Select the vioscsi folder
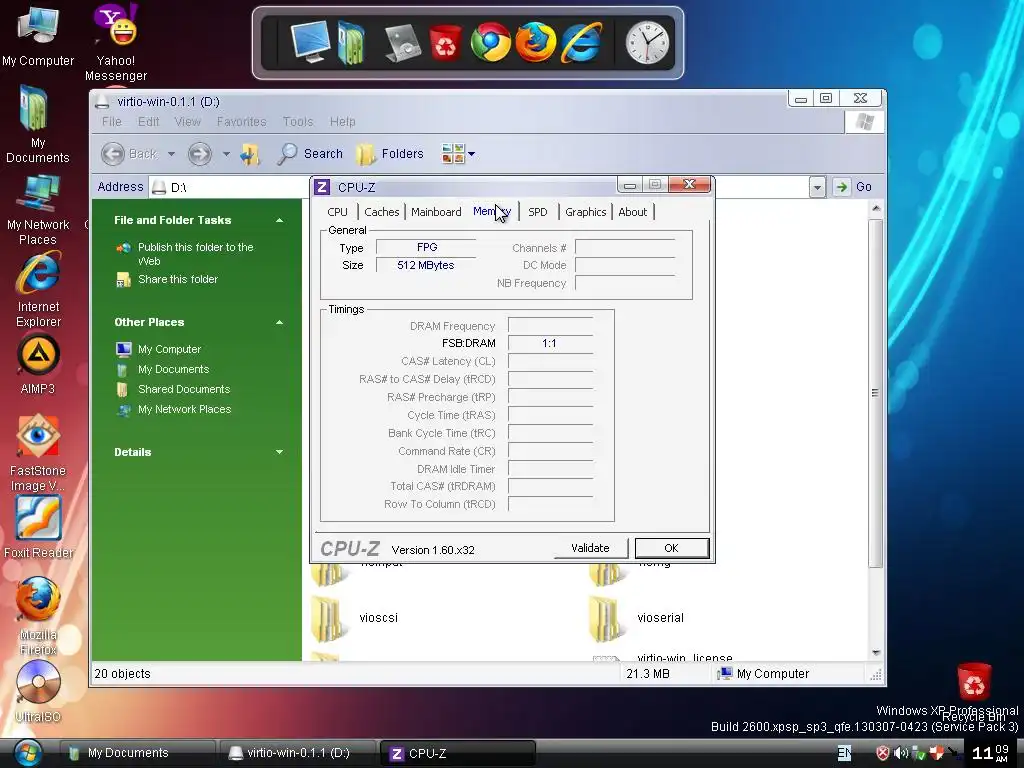This screenshot has width=1024, height=768. click(x=356, y=618)
